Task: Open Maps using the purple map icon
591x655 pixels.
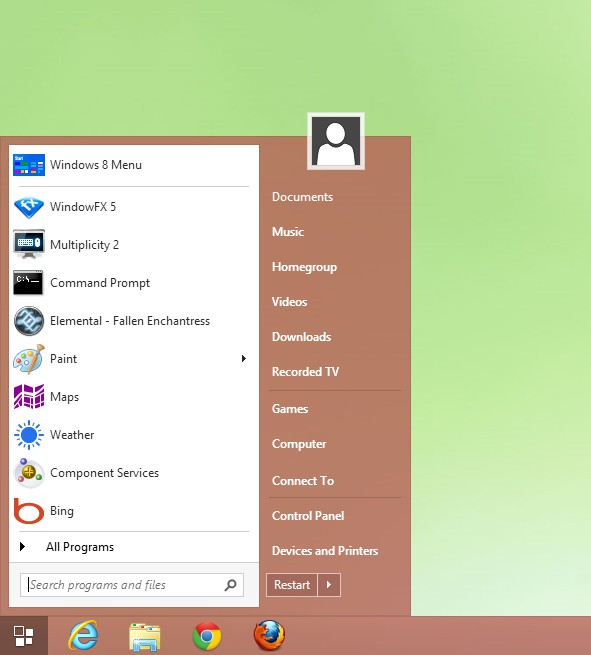Action: click(29, 396)
